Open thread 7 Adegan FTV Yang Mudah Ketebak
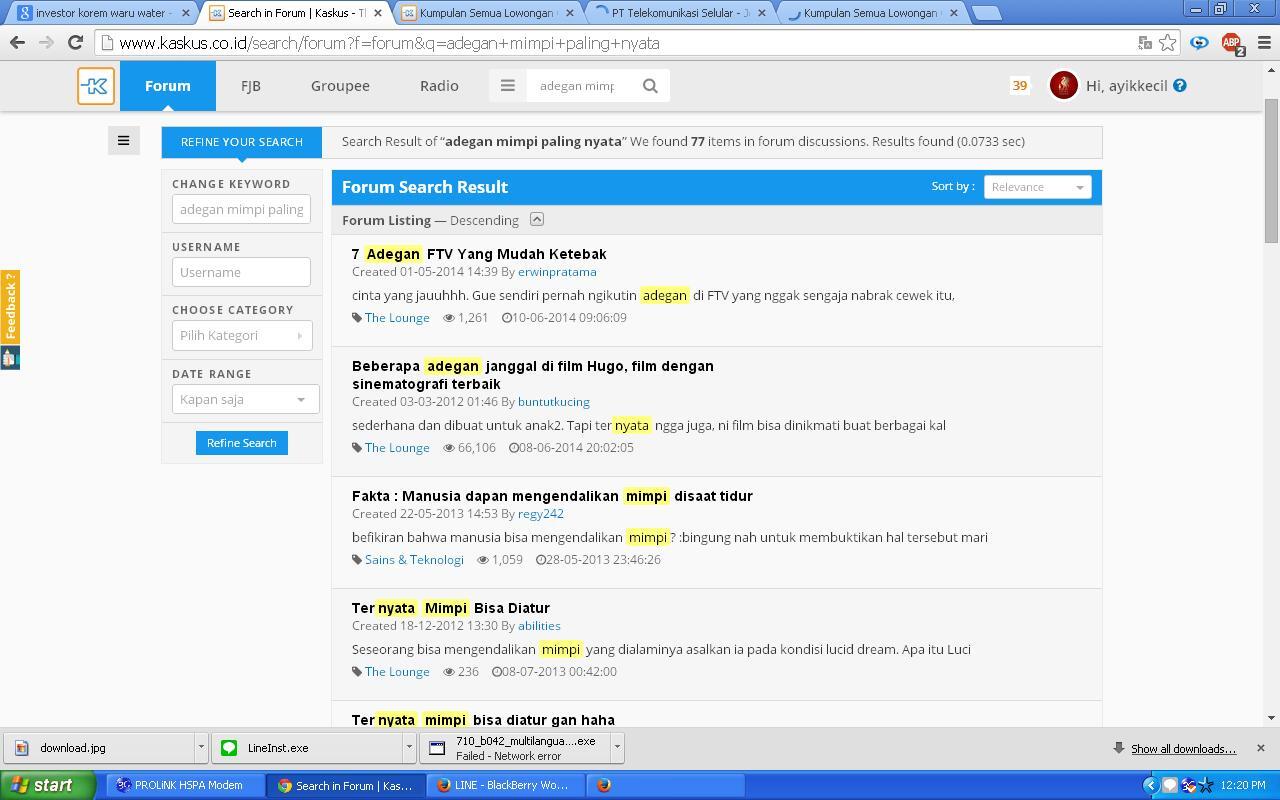This screenshot has width=1280, height=800. 479,254
